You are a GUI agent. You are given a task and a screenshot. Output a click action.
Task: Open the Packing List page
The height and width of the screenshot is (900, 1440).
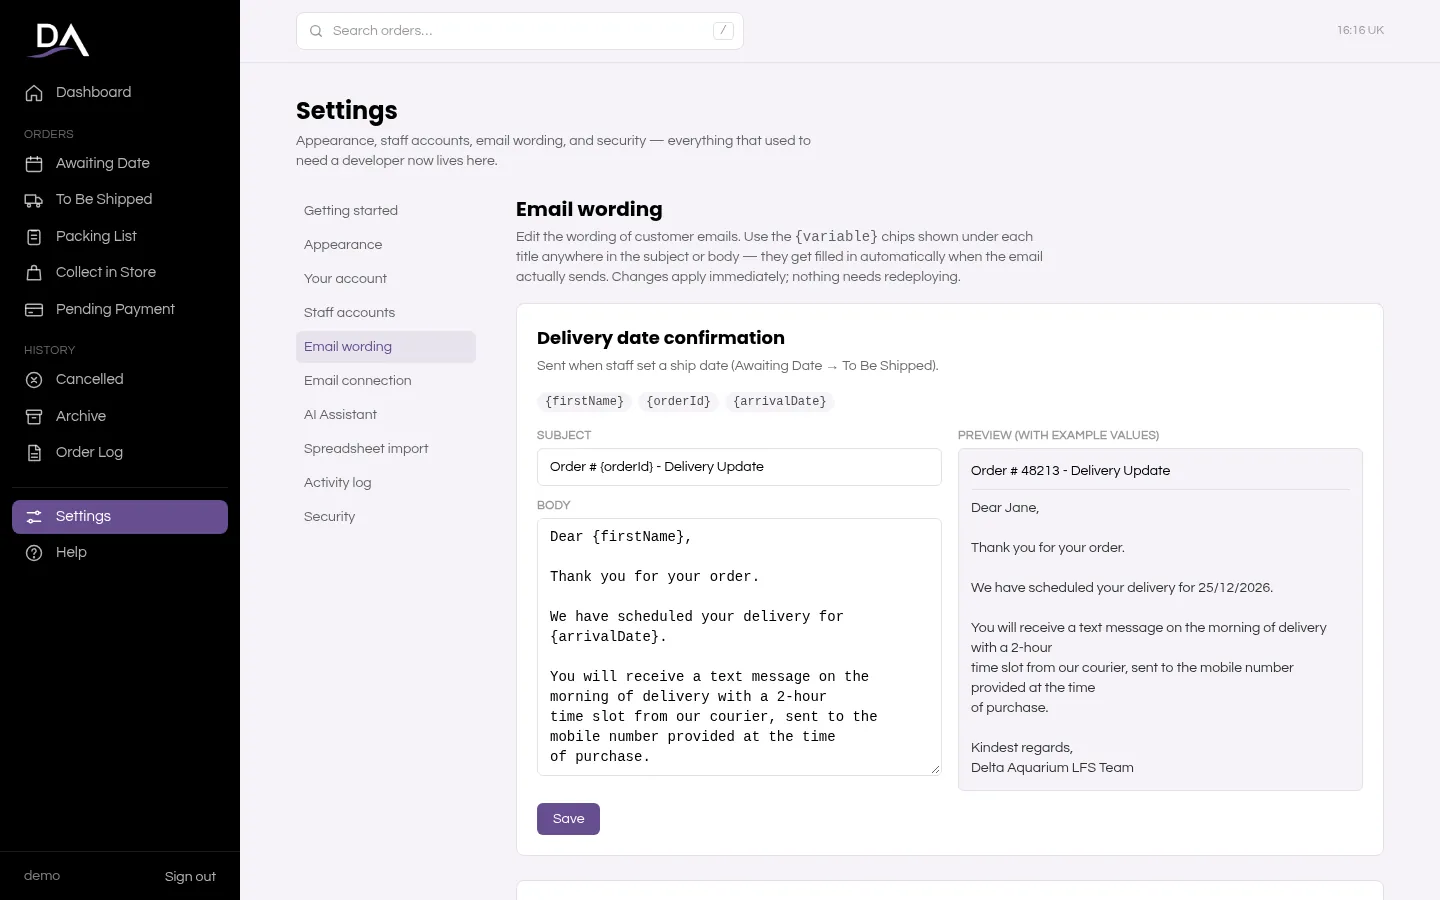[x=120, y=237]
